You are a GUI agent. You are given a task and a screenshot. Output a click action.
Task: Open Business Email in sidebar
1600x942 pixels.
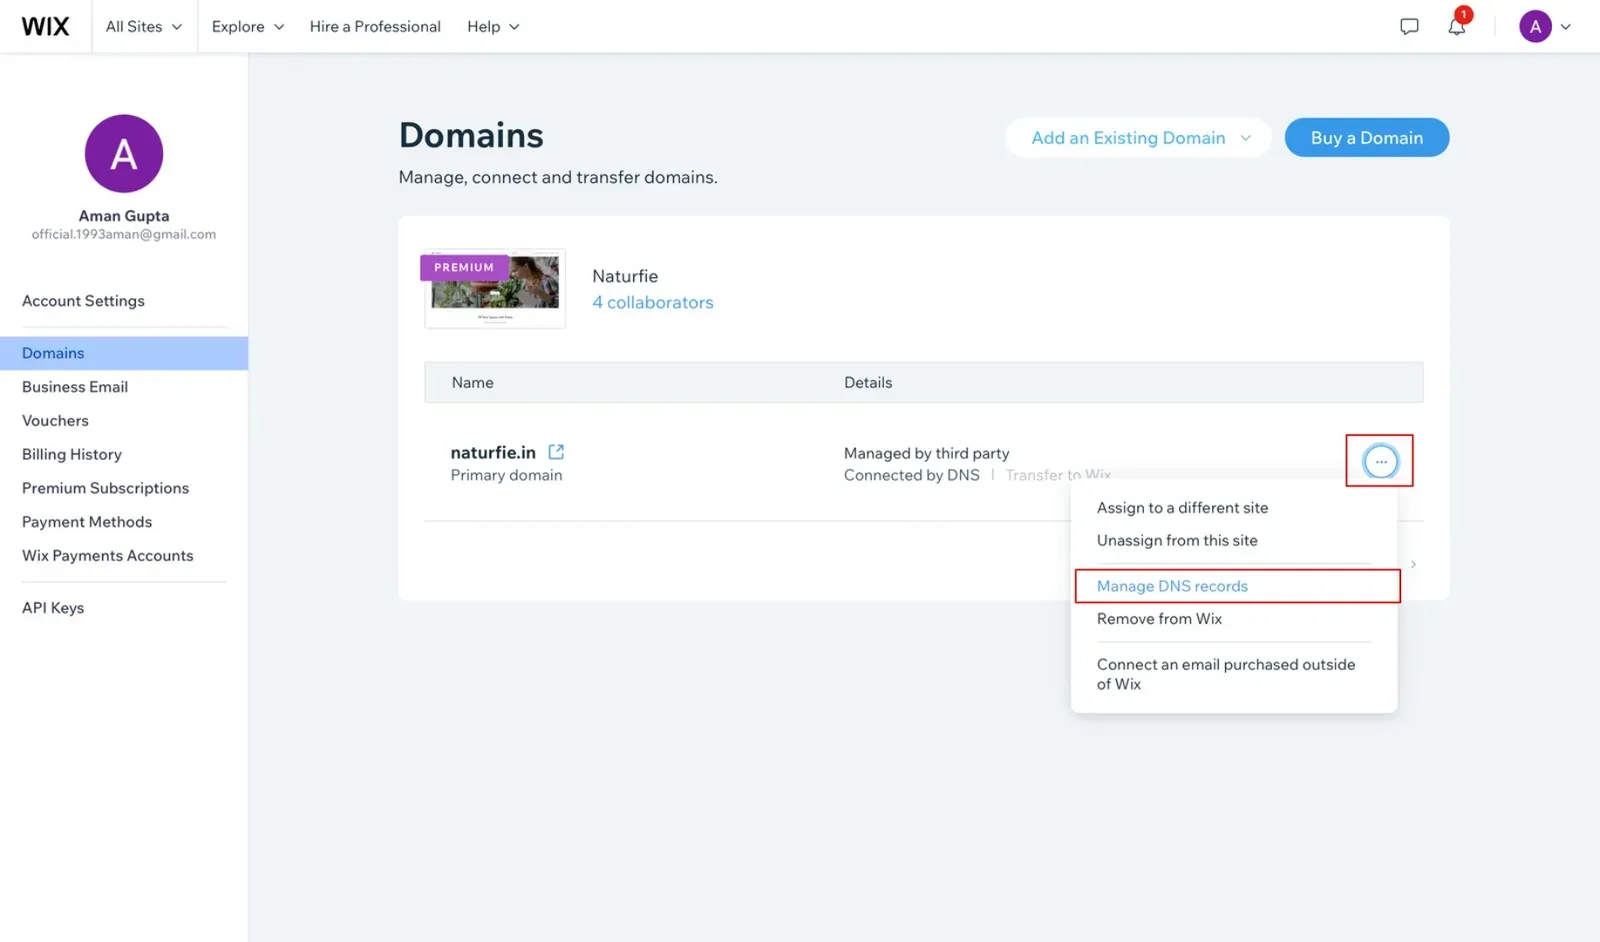[75, 387]
